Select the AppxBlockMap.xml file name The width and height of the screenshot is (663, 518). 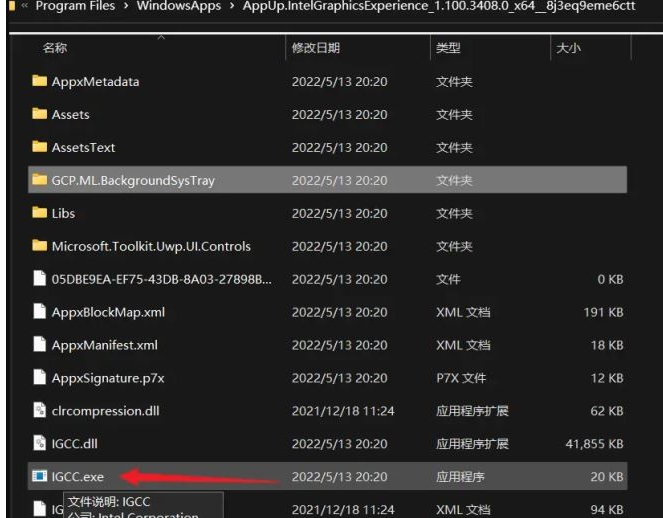pyautogui.click(x=108, y=312)
